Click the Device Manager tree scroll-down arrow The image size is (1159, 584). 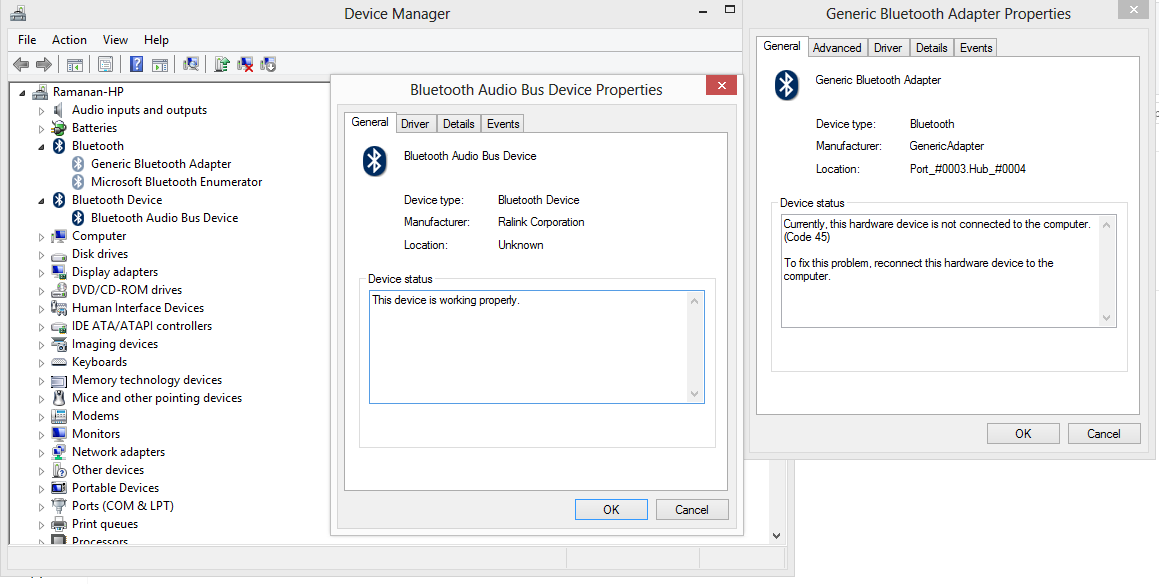776,535
